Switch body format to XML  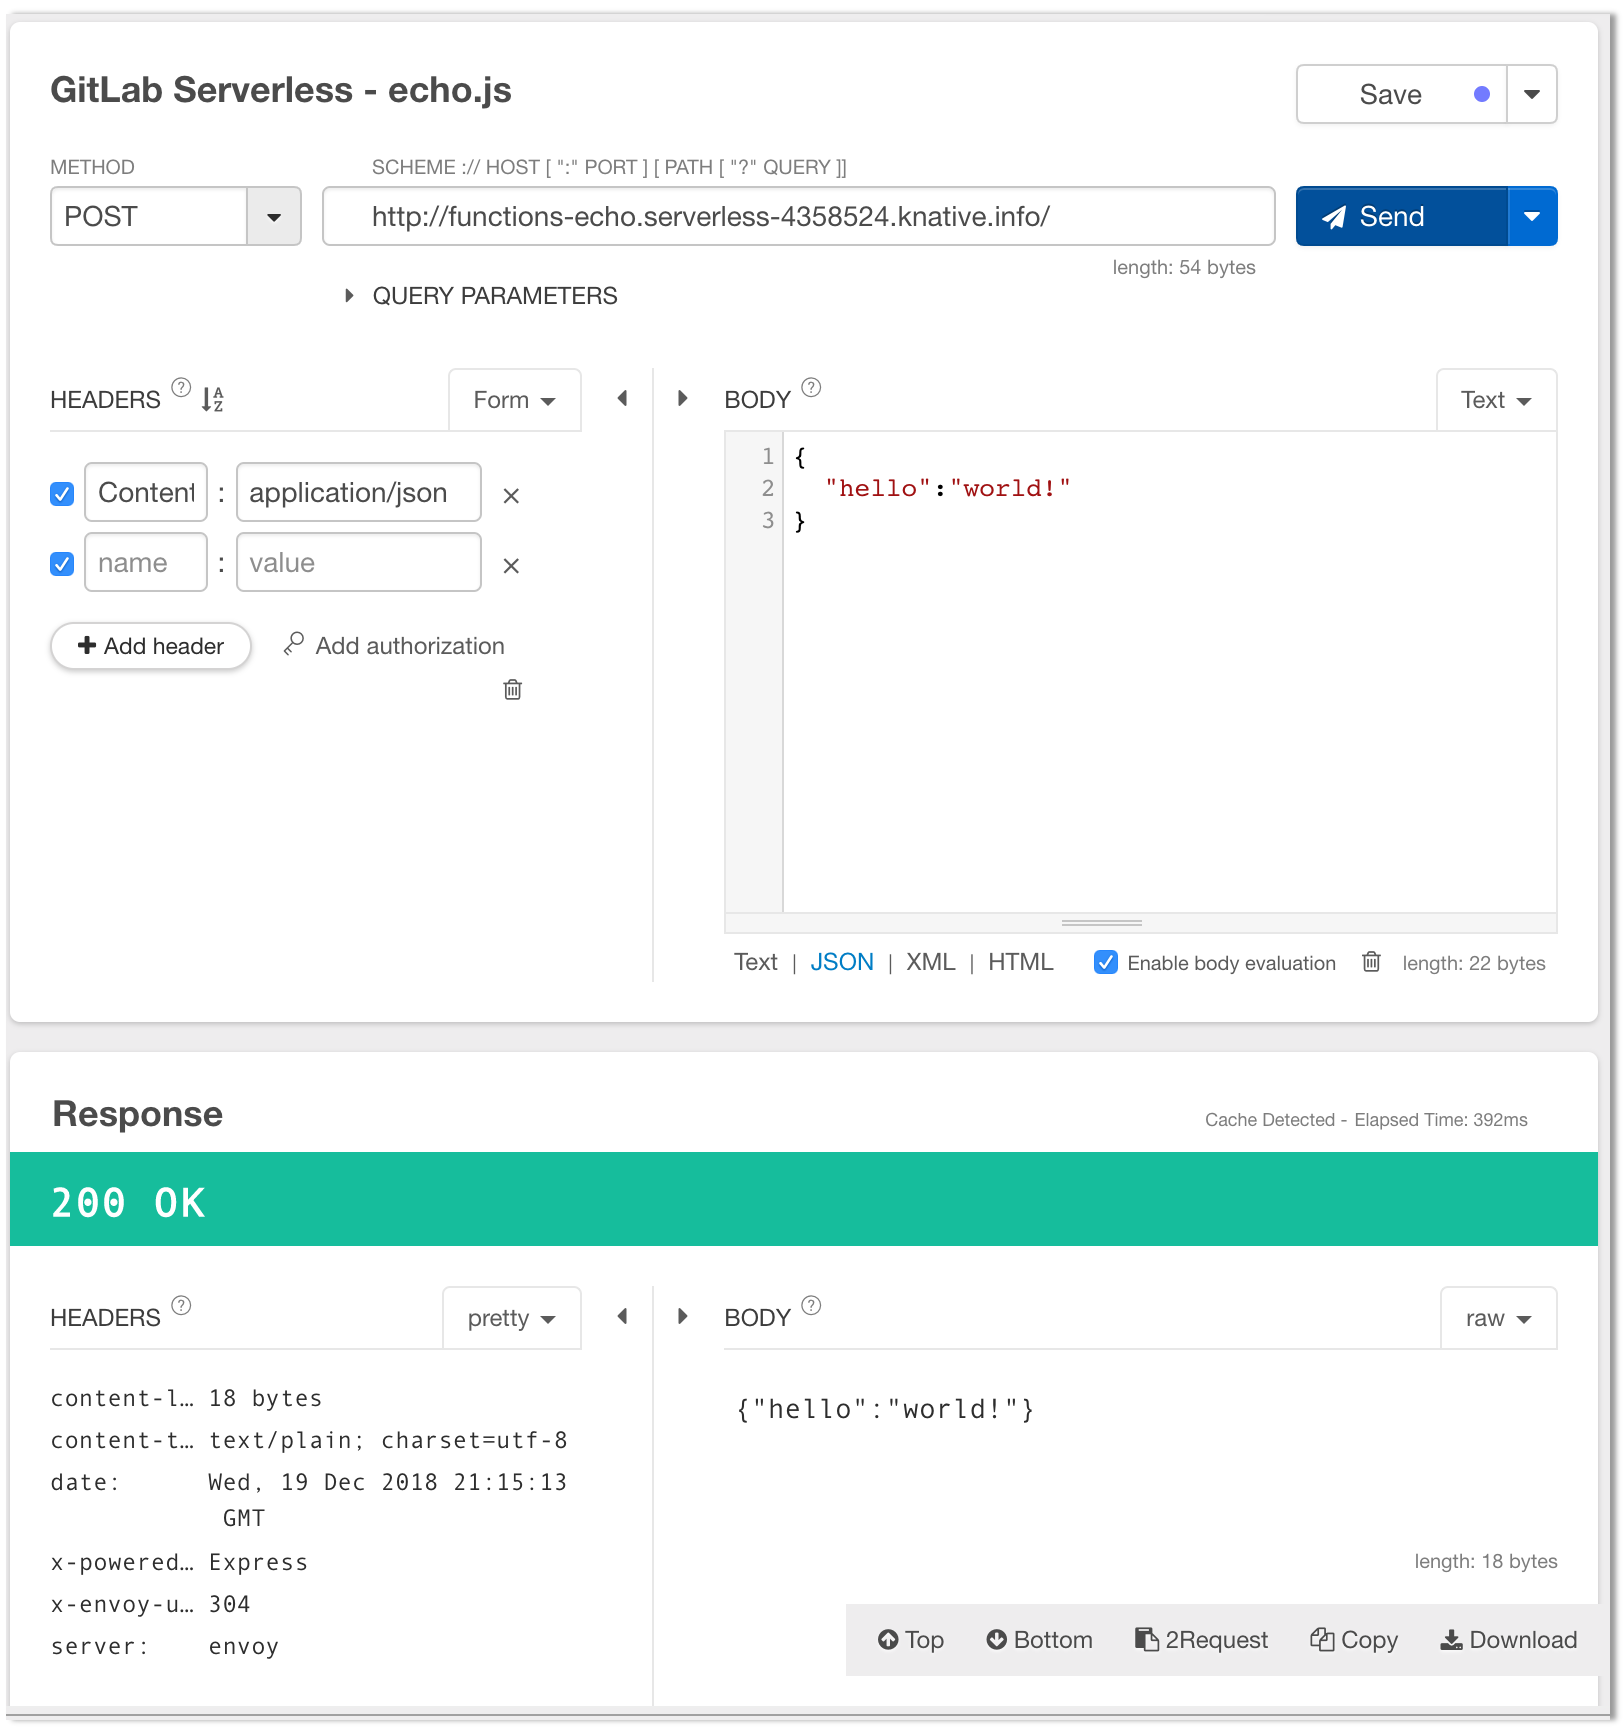click(930, 961)
